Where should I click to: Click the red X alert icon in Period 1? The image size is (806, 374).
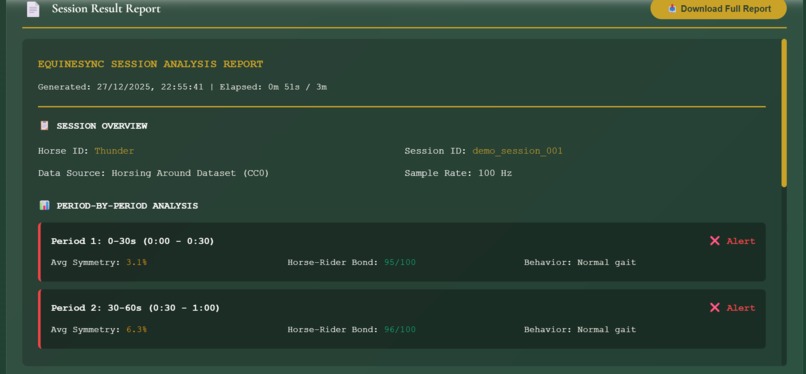[x=715, y=241]
